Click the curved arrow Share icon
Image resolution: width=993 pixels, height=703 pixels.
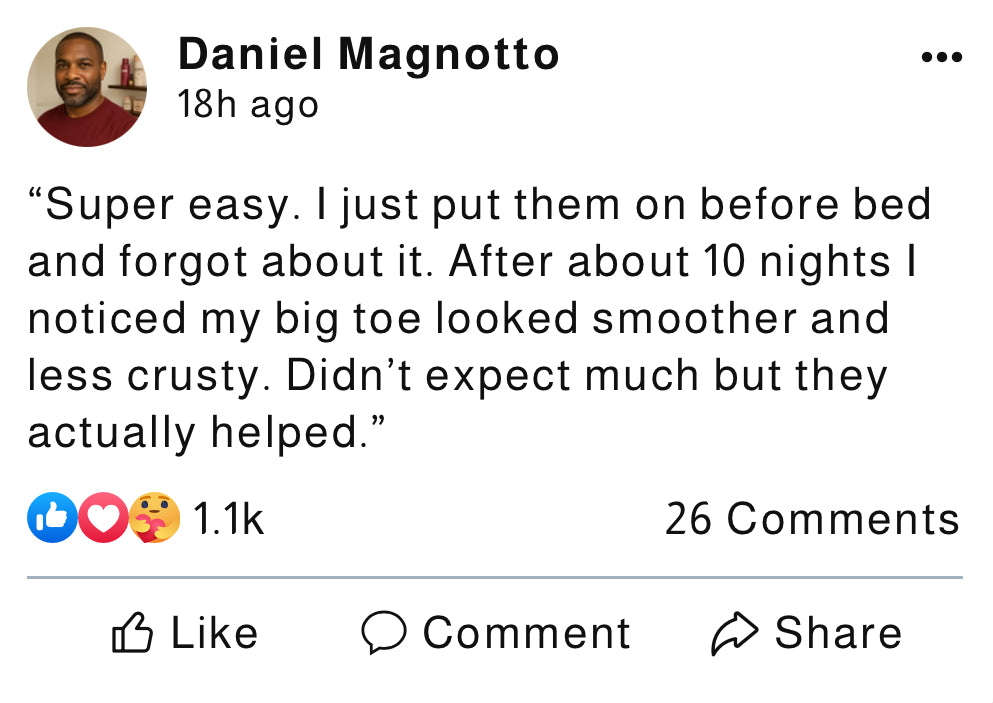tap(735, 633)
